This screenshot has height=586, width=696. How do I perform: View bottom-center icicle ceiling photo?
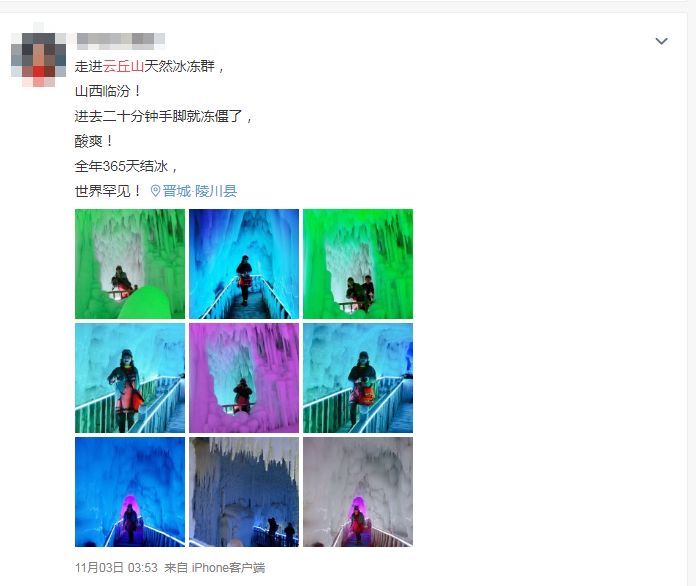(x=244, y=492)
